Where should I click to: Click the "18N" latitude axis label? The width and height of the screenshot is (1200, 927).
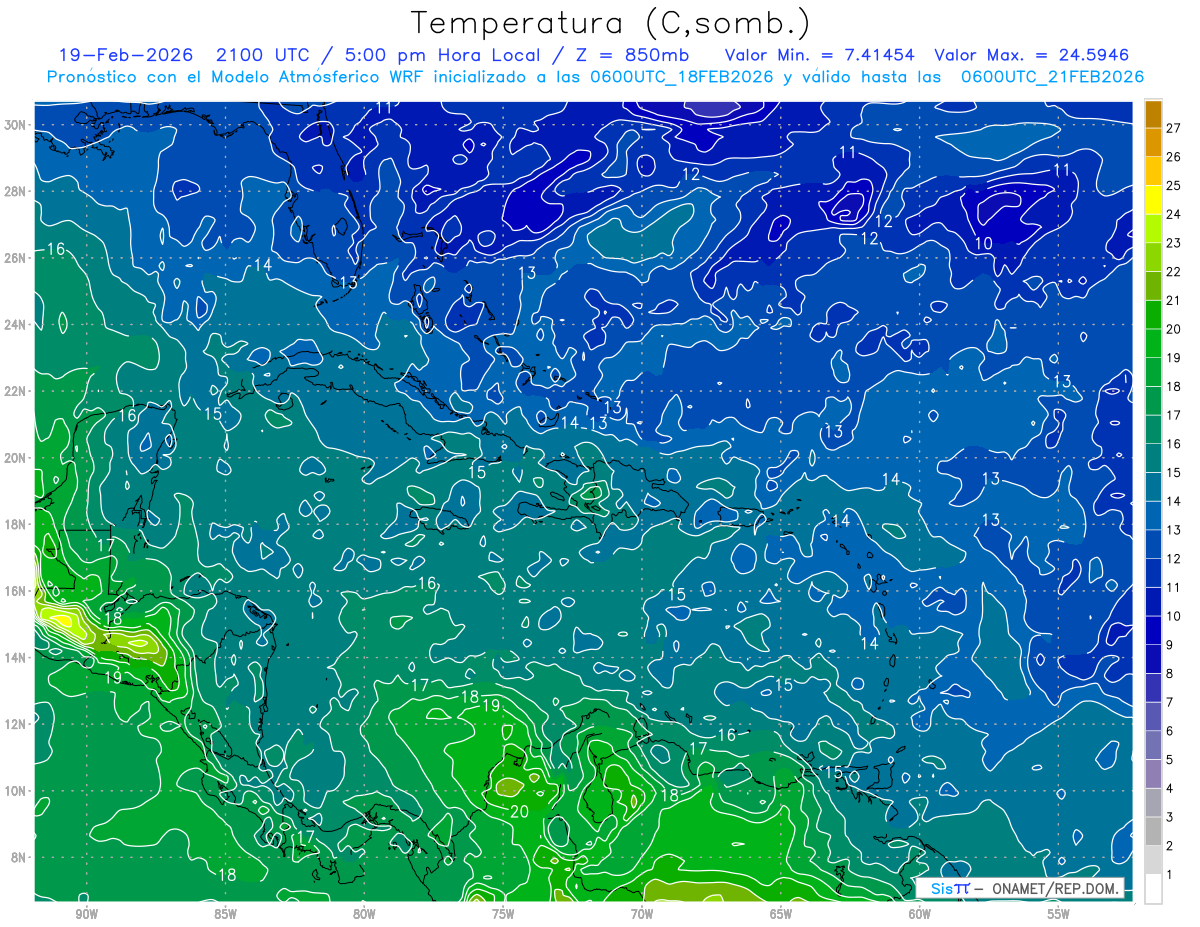tap(17, 524)
